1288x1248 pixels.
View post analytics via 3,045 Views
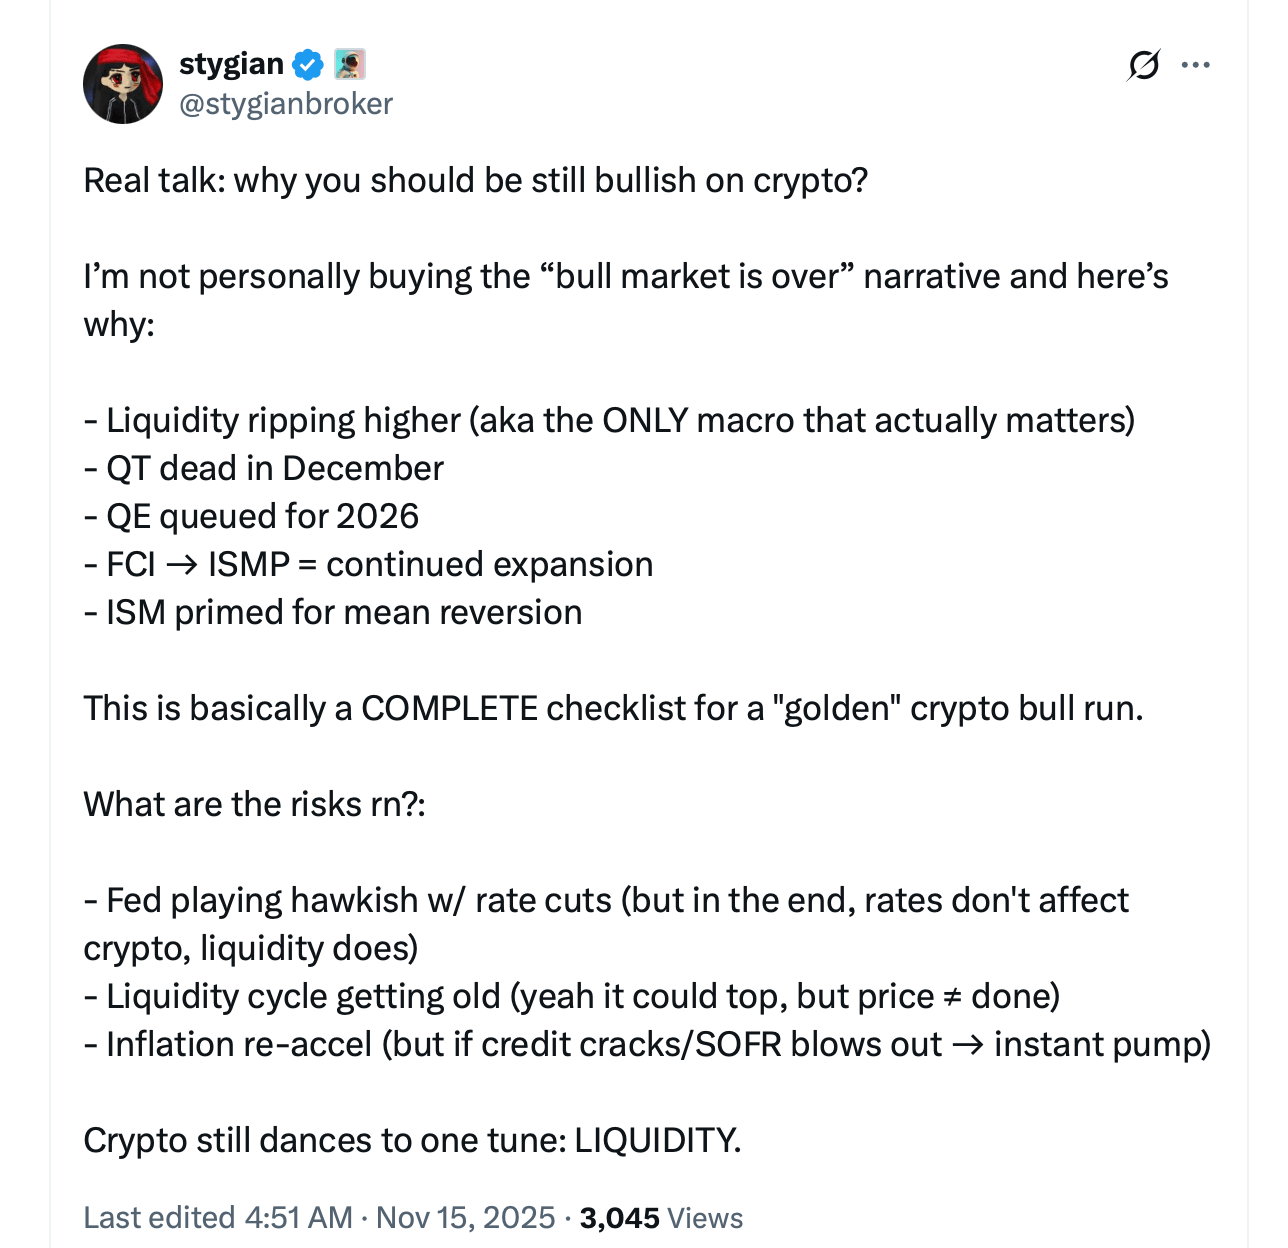(617, 1218)
